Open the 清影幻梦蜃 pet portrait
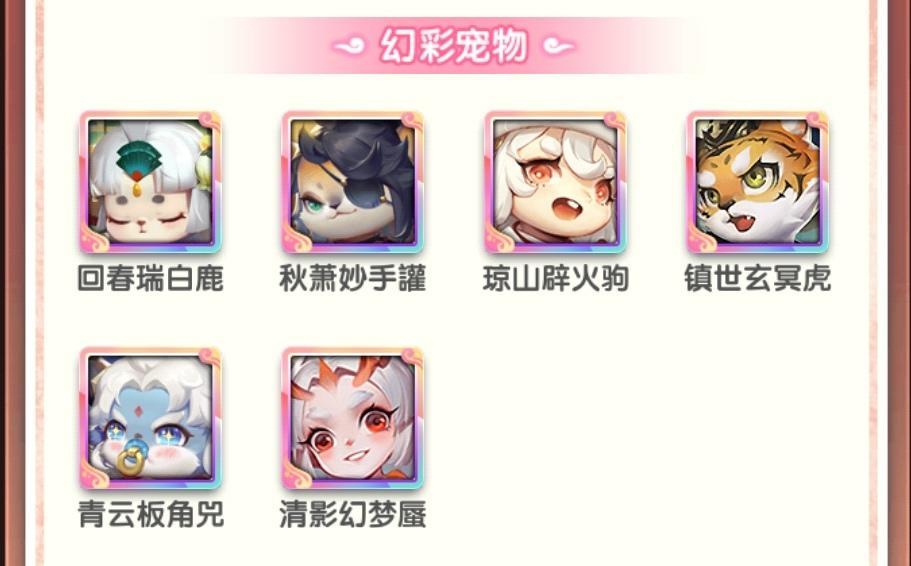 (x=353, y=418)
